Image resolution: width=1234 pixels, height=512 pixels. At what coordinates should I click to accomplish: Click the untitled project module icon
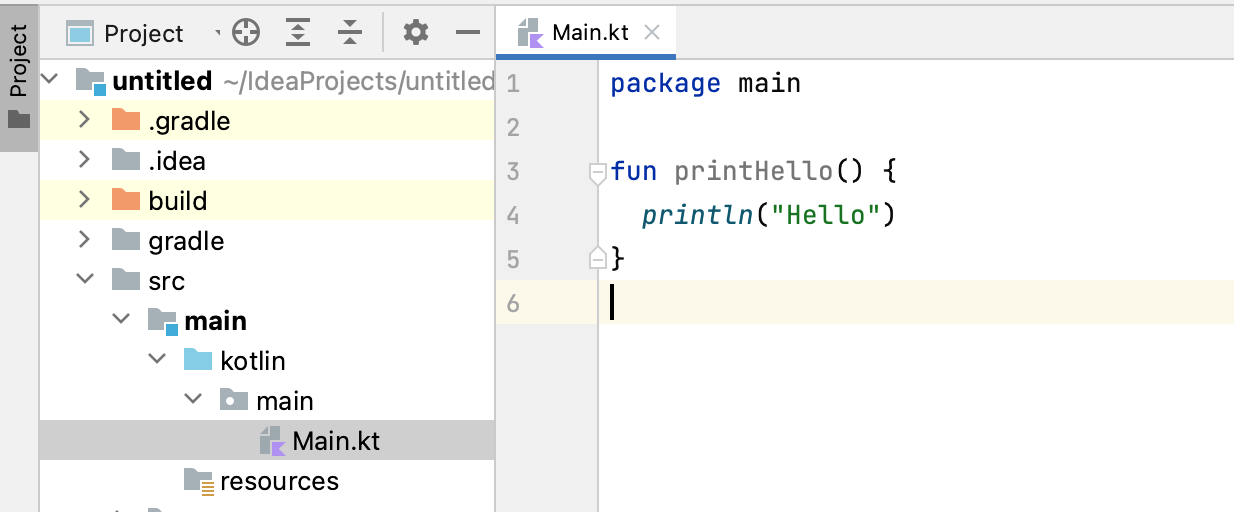[x=91, y=81]
